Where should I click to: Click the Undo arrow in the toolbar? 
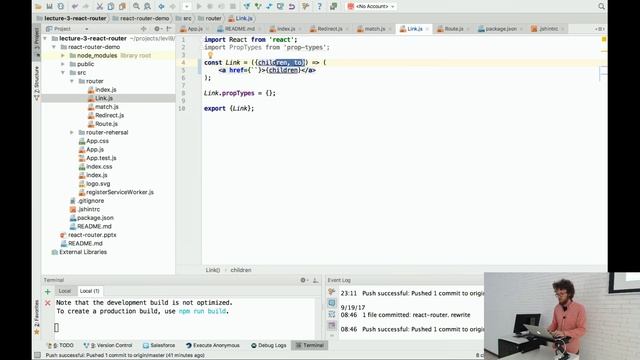pyautogui.click(x=75, y=6)
